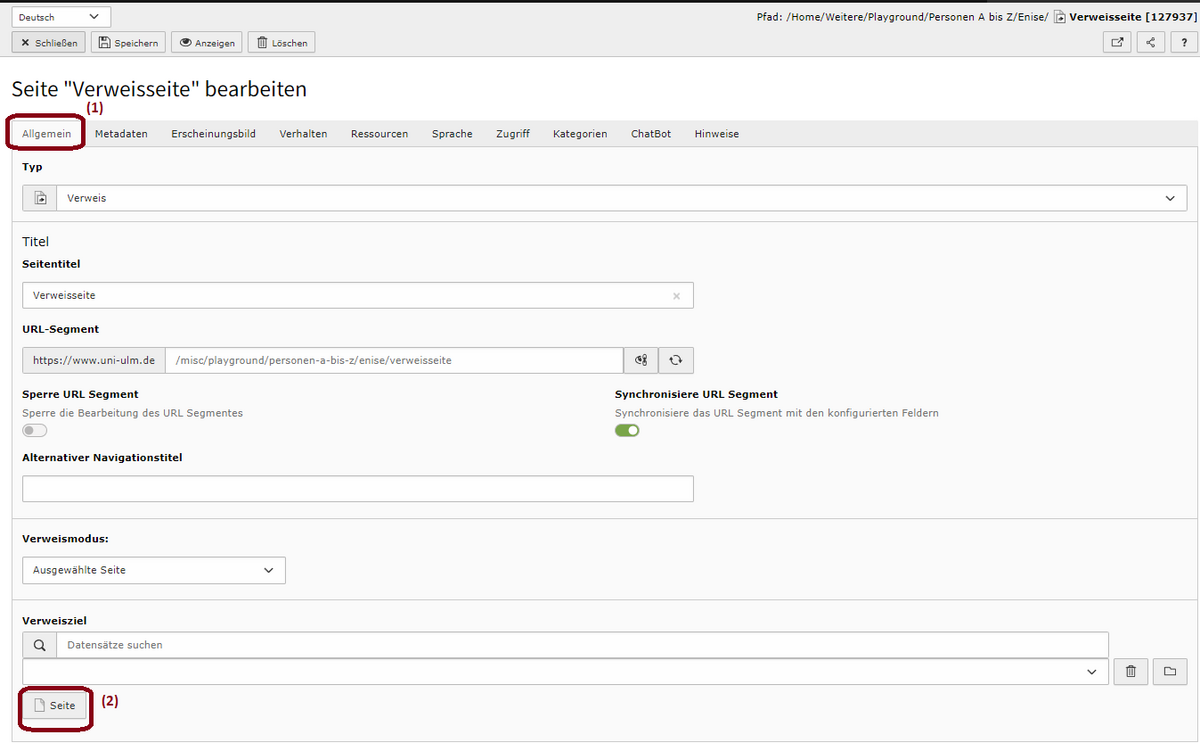Enable the Sperre URL Segment switch
This screenshot has height=743, width=1200.
tap(34, 430)
